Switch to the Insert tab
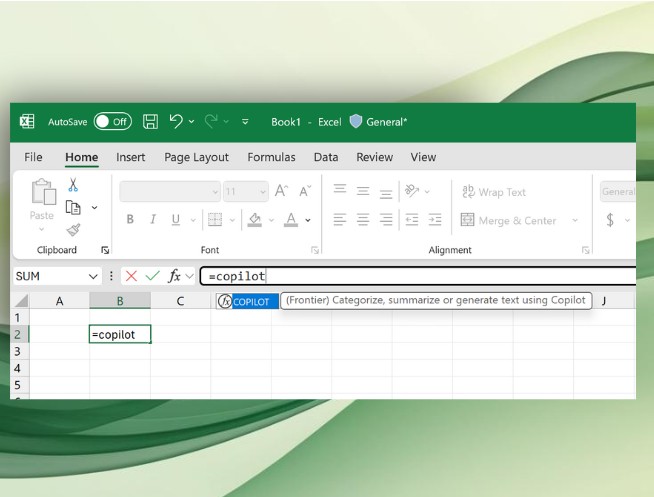The height and width of the screenshot is (497, 654). (131, 157)
